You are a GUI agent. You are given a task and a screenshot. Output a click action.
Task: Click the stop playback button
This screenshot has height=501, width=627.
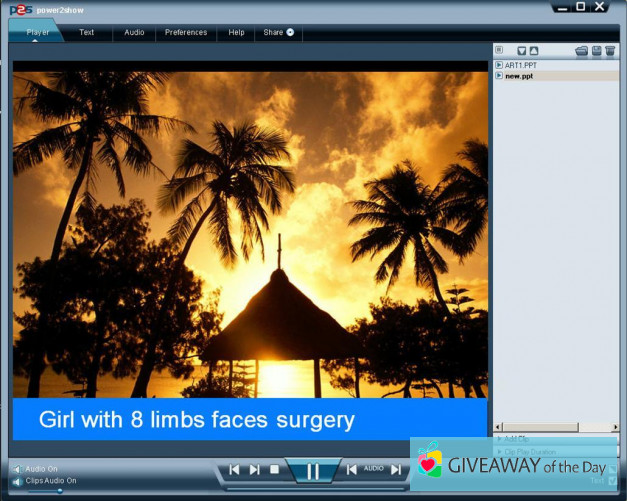click(274, 469)
